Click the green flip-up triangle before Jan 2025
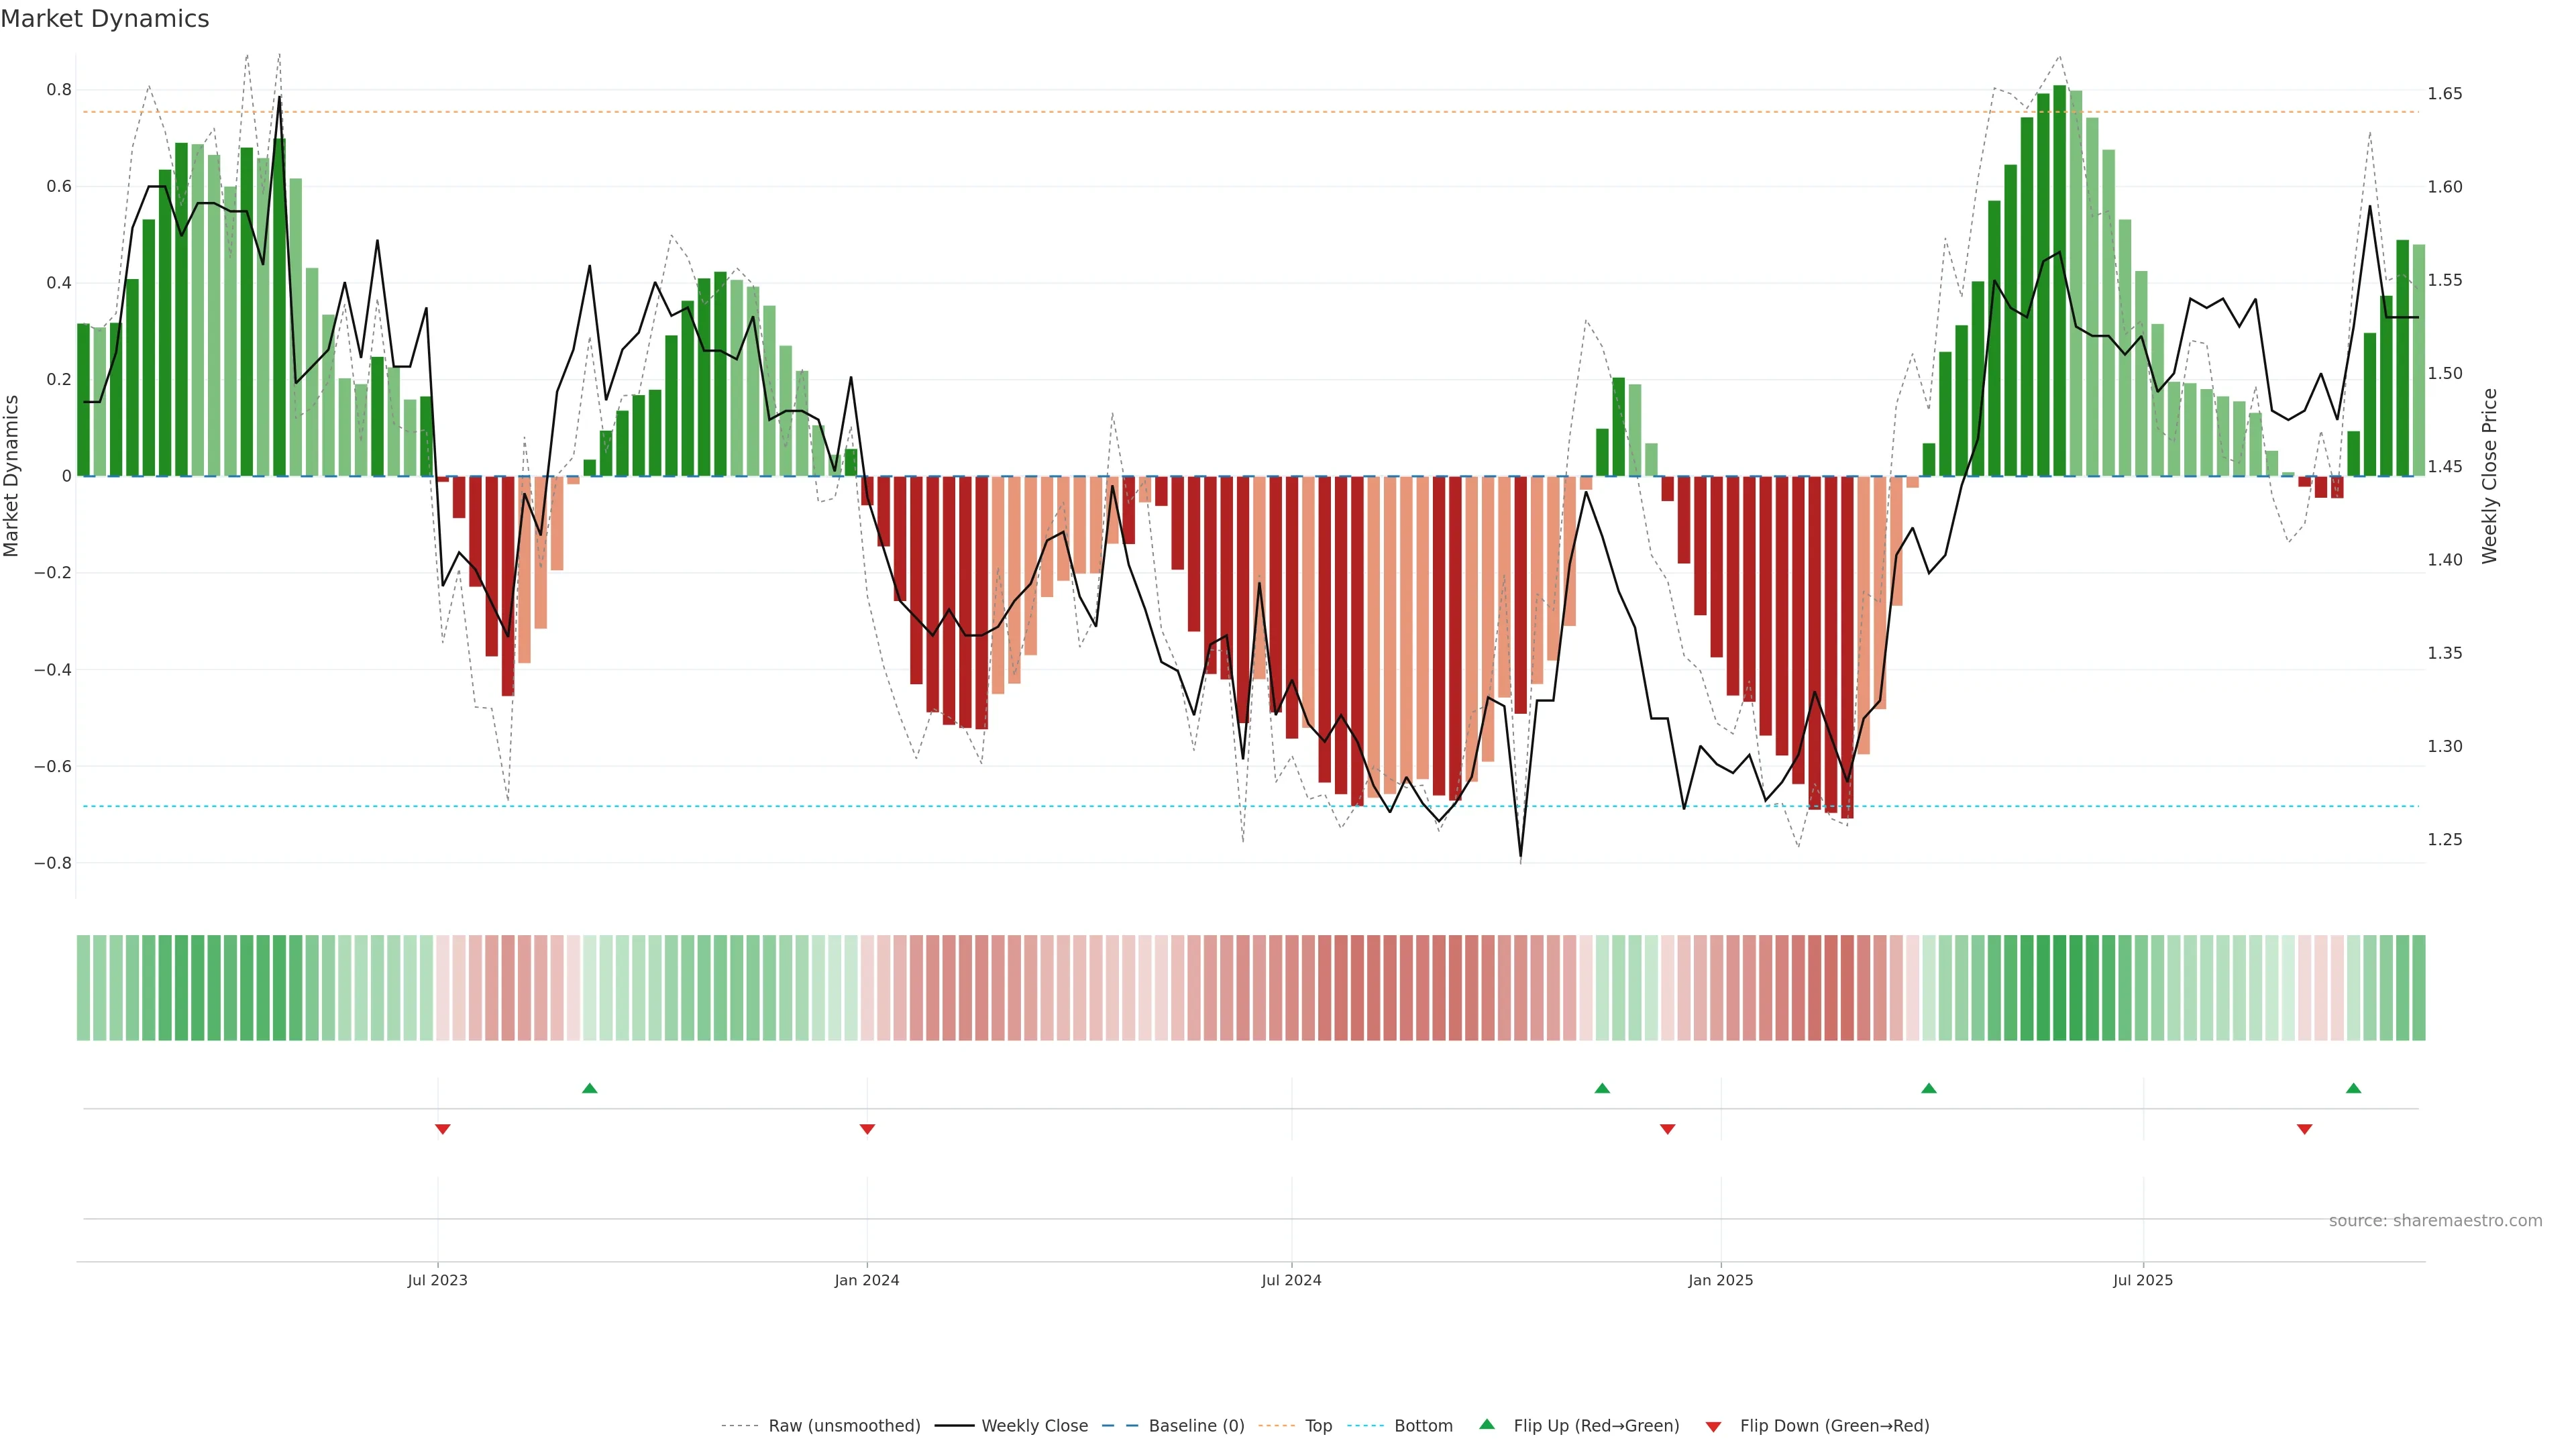The image size is (2576, 1449). [1602, 1088]
